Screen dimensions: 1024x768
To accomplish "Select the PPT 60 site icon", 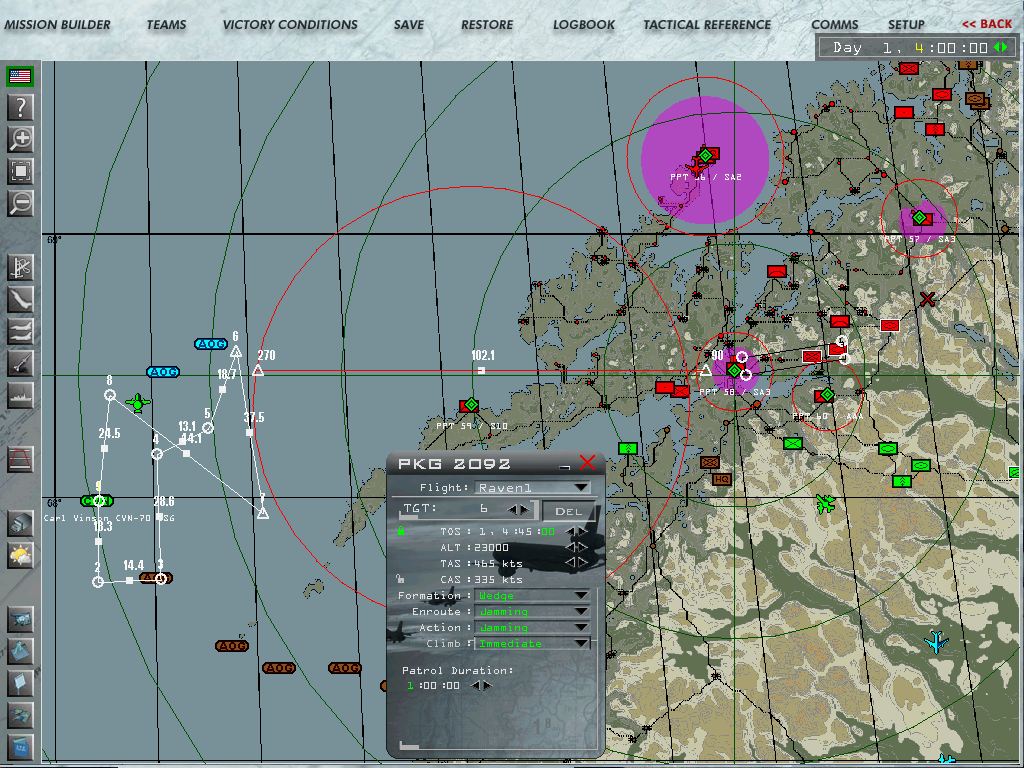I will 826,395.
